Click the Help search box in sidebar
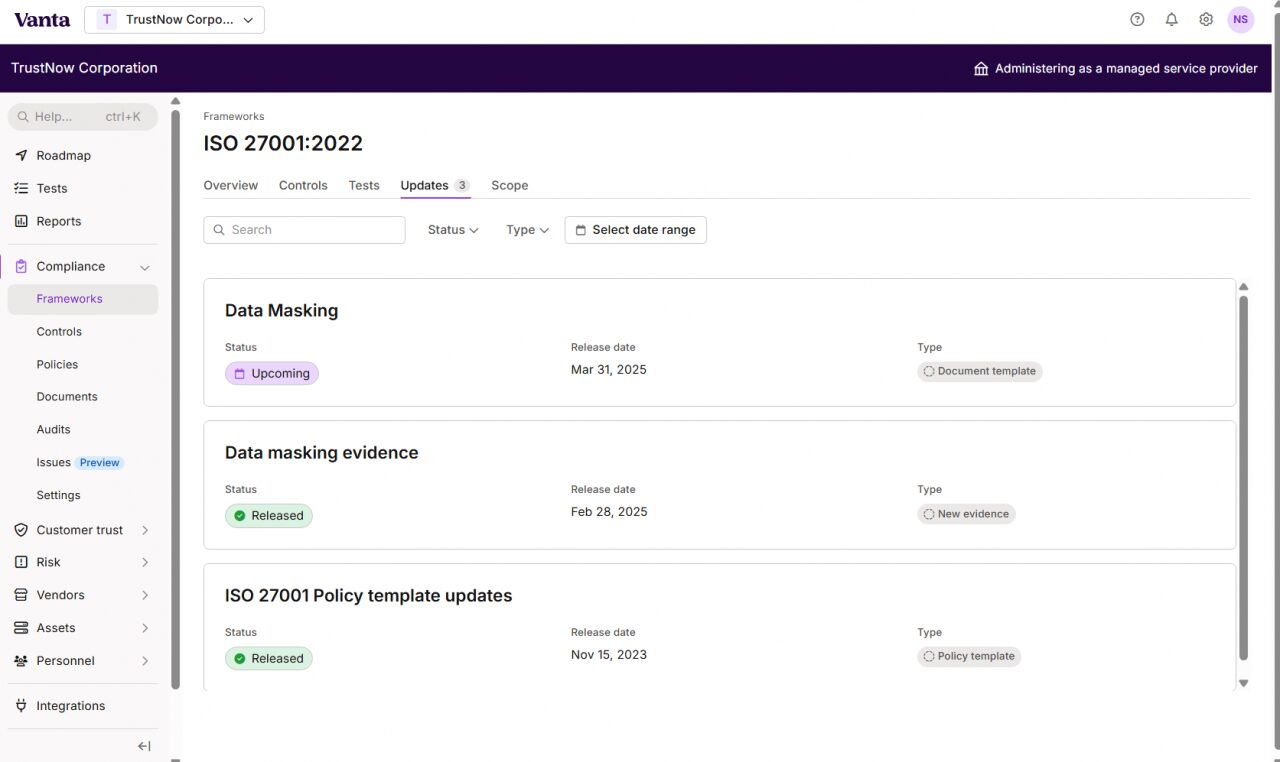The image size is (1280, 762). (83, 117)
